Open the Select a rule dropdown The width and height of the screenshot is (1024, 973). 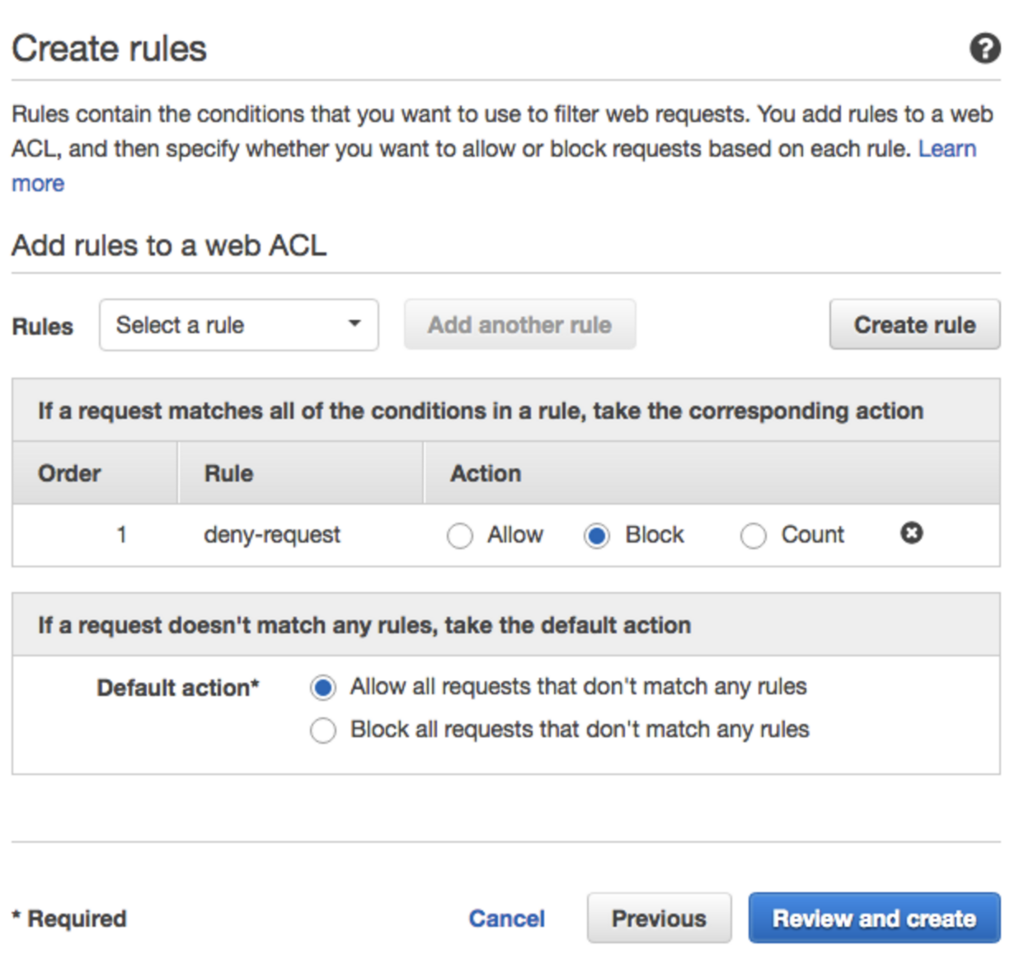[238, 325]
